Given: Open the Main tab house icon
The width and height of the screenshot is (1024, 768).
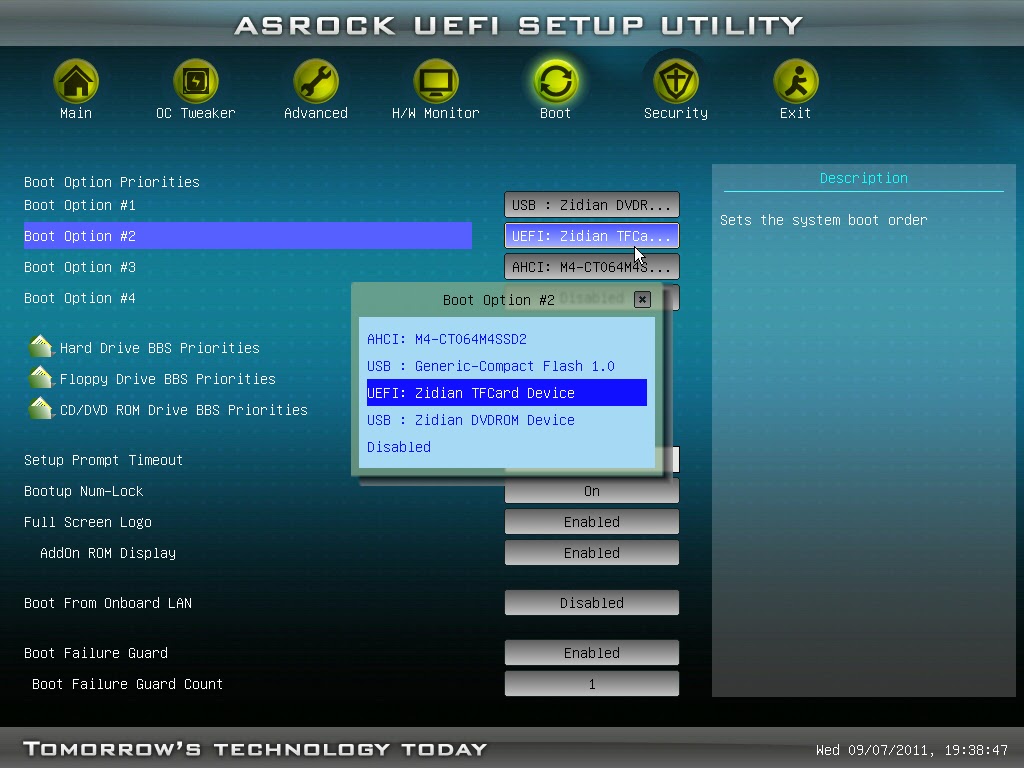Looking at the screenshot, I should 76,81.
